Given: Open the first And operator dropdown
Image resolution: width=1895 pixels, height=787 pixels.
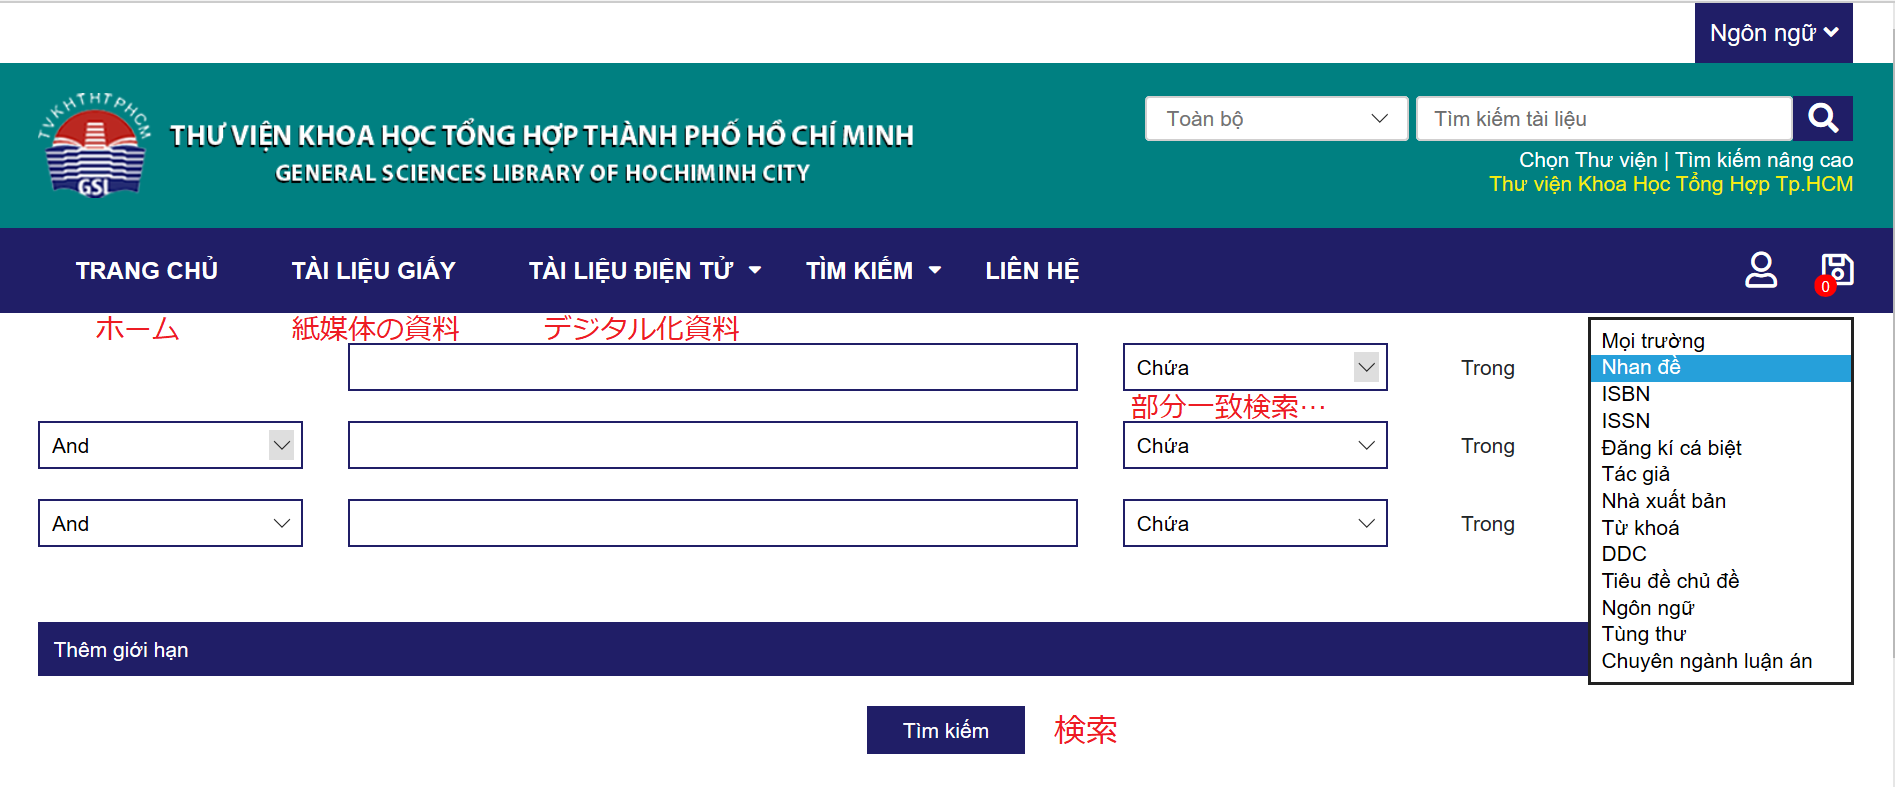Looking at the screenshot, I should tap(170, 445).
